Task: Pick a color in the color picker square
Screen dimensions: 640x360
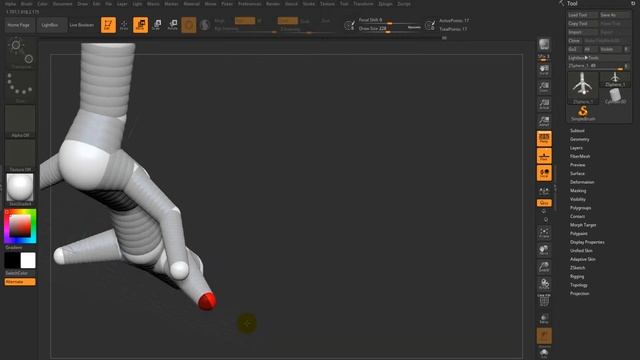Action: click(20, 225)
